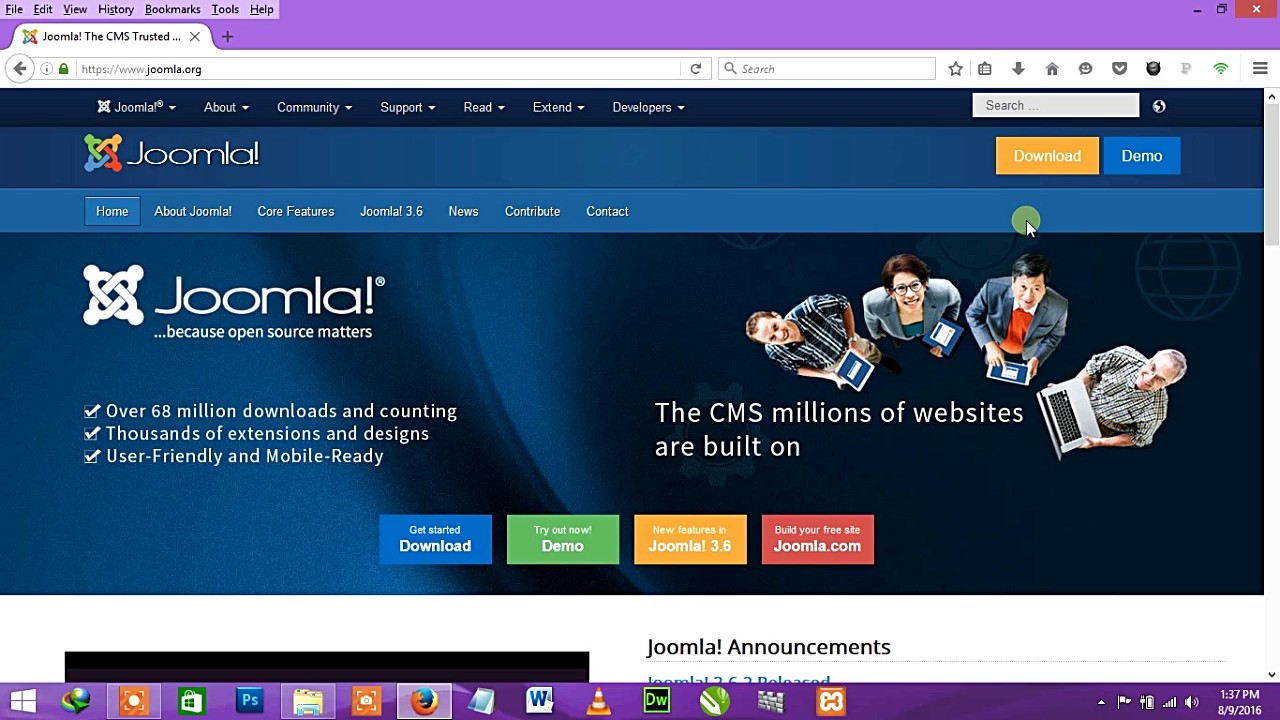Click the Firefox toolbar Search box
Viewport: 1280px width, 720px height.
827,69
